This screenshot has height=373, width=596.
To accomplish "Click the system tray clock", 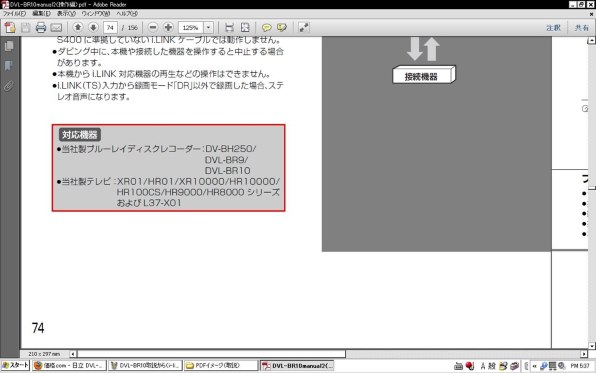I will [x=580, y=366].
